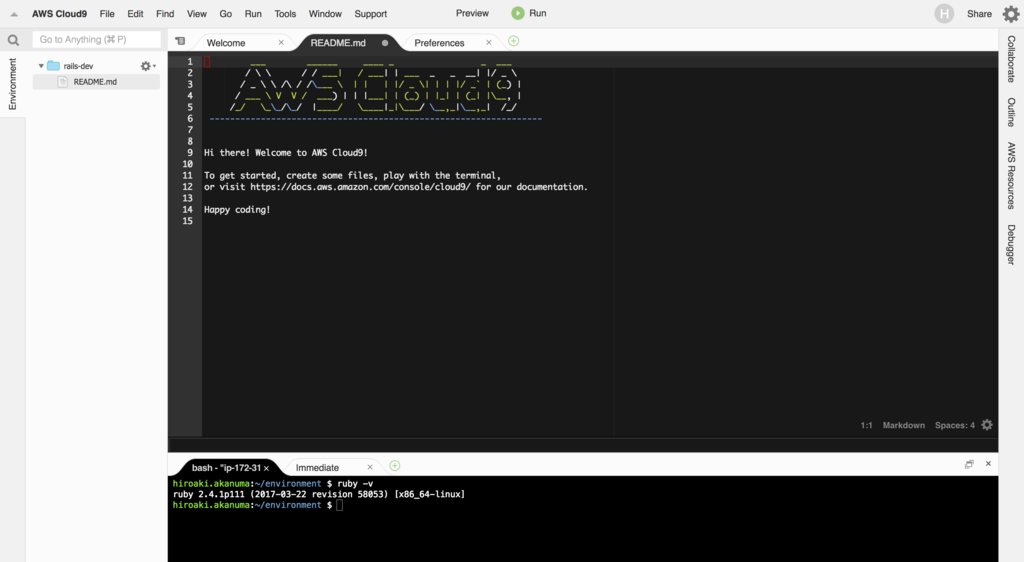The height and width of the screenshot is (562, 1024).
Task: Switch to the Immediate tab
Action: 317,467
